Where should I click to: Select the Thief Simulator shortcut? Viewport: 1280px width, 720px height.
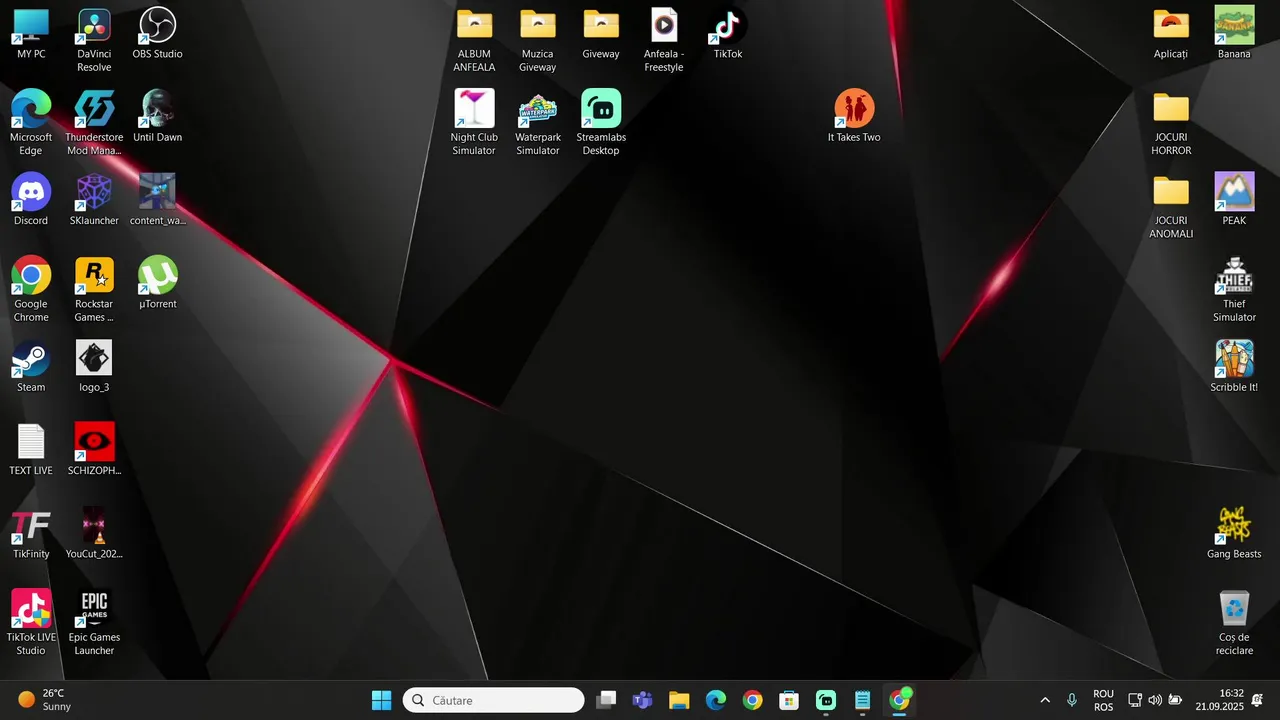[x=1234, y=290]
